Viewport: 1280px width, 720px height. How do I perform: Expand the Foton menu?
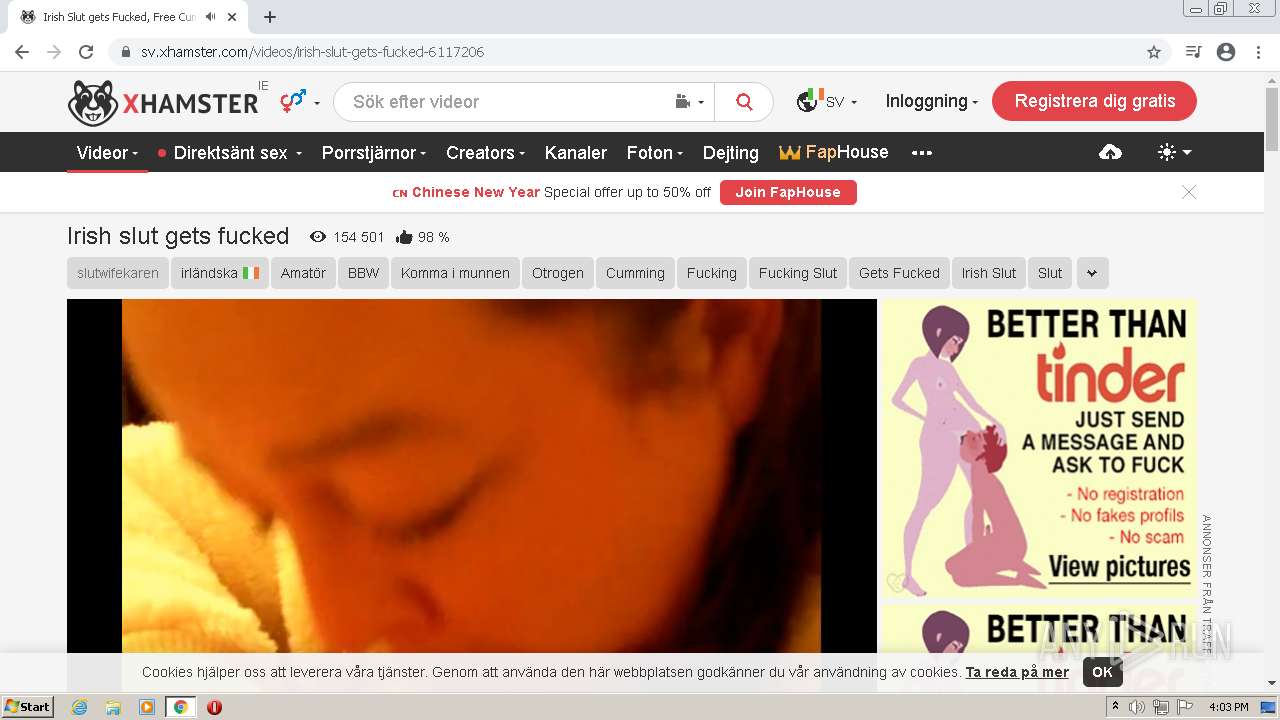tap(655, 153)
